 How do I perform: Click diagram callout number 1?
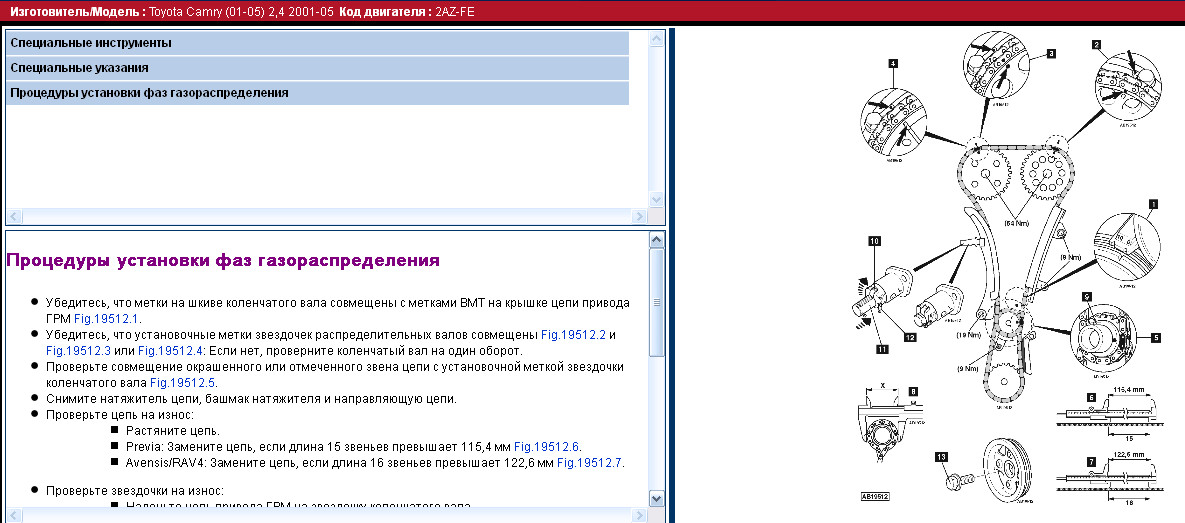coord(1153,203)
